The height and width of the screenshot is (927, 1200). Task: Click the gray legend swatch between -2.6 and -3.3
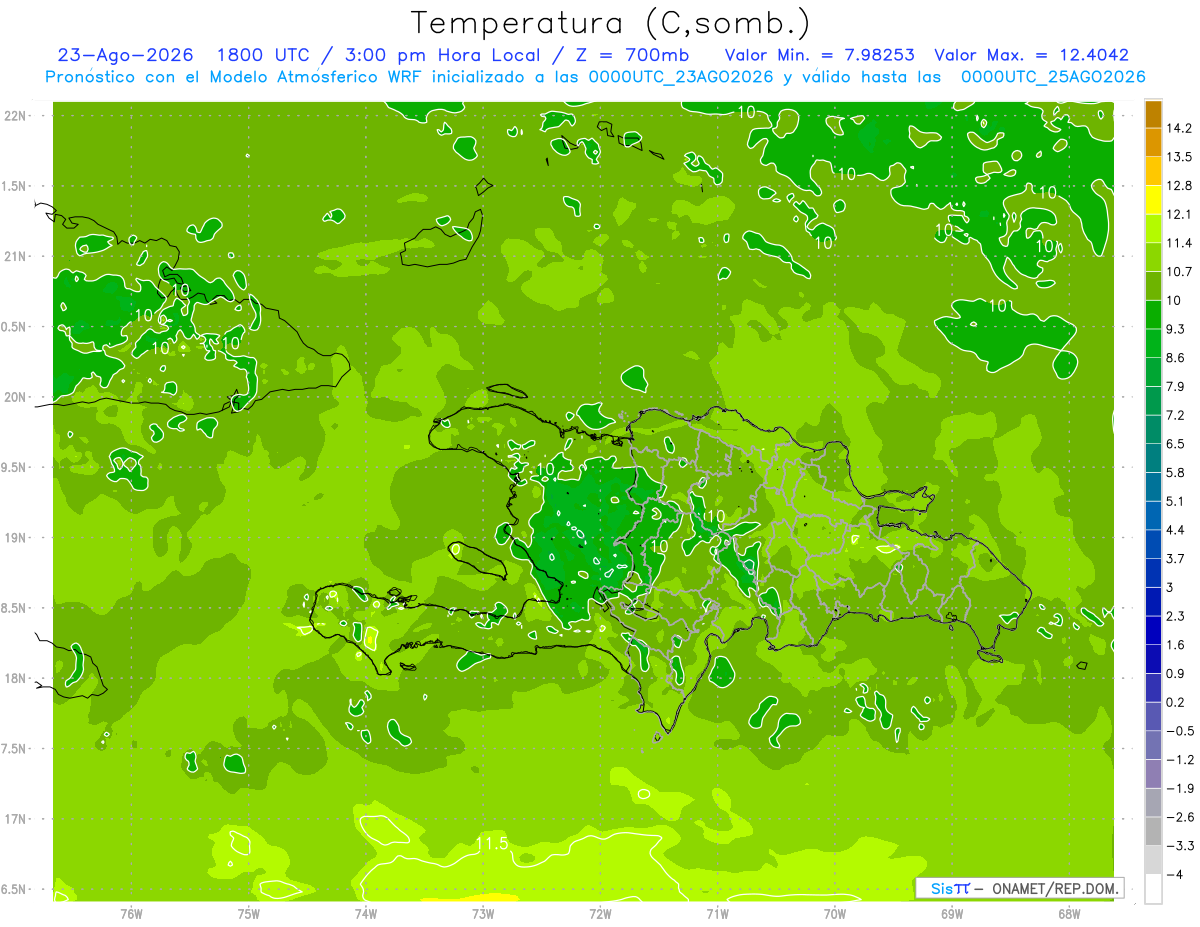point(1153,830)
